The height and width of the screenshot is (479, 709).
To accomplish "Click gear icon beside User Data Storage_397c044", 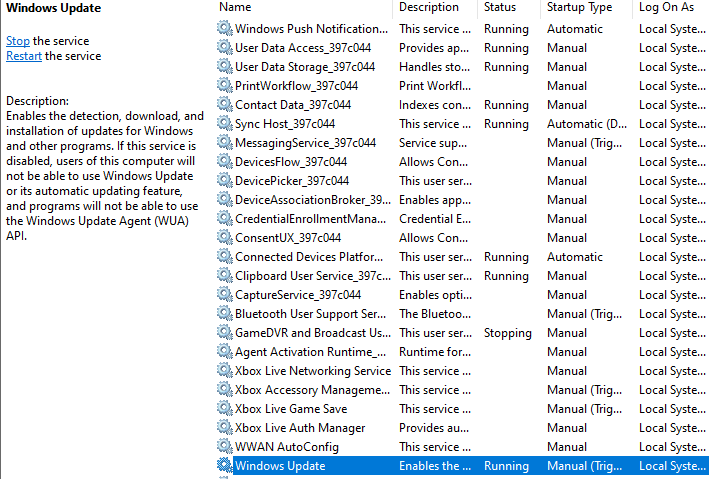I will point(224,66).
